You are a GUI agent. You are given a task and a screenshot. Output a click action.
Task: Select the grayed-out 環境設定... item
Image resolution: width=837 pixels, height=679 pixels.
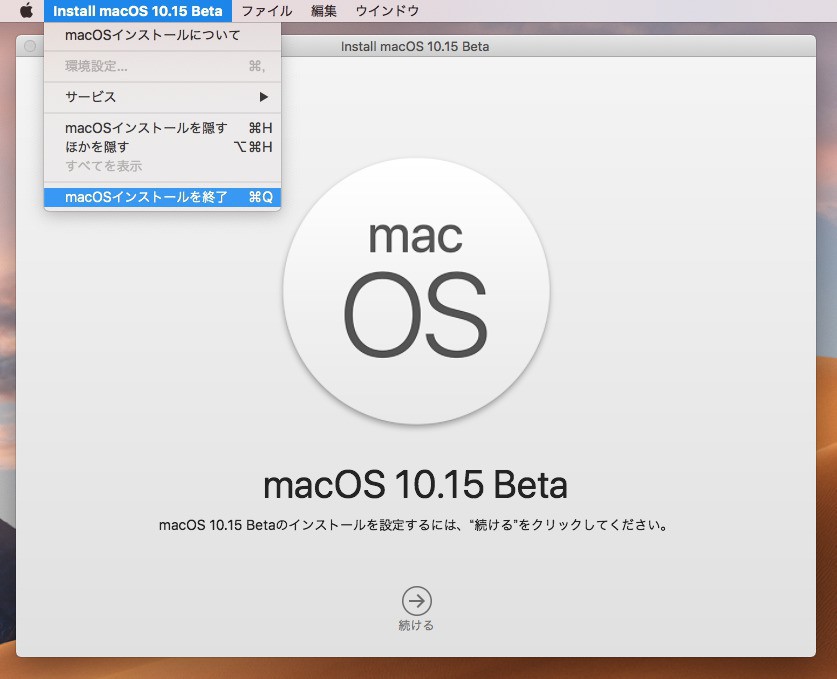96,66
